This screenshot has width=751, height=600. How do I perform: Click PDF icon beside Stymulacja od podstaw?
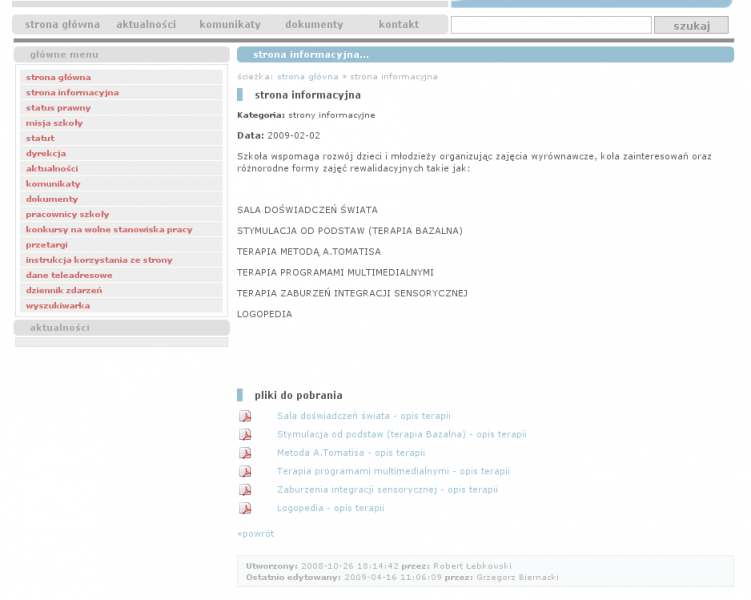(x=244, y=435)
